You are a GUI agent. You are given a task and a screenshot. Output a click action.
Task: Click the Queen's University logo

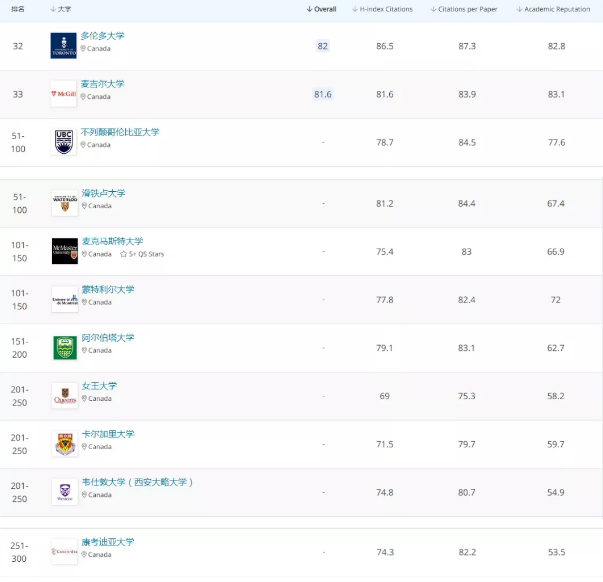click(65, 395)
